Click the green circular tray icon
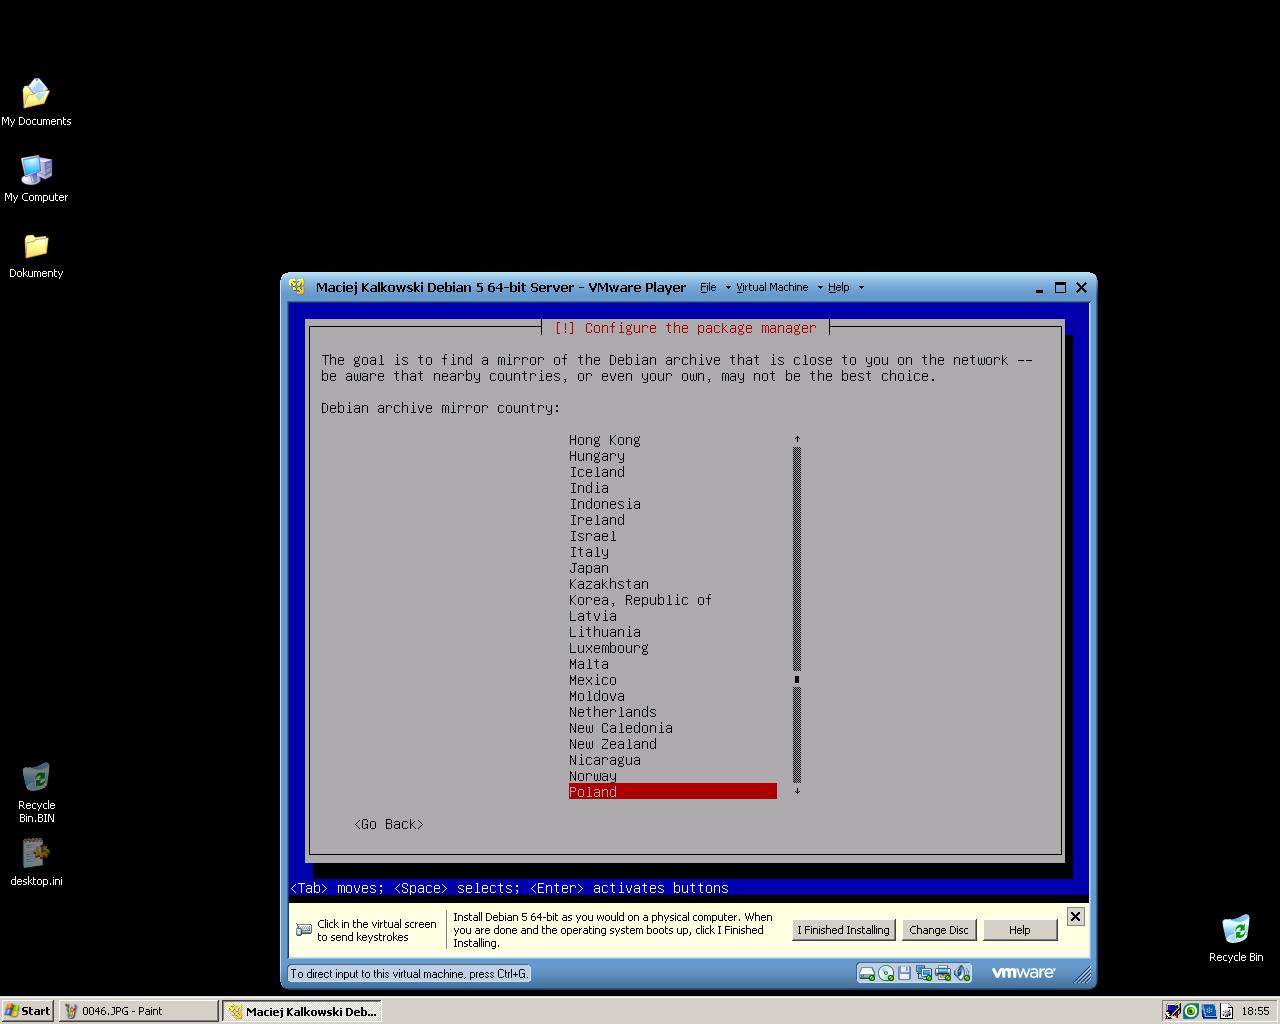The image size is (1280, 1024). click(x=1191, y=1011)
